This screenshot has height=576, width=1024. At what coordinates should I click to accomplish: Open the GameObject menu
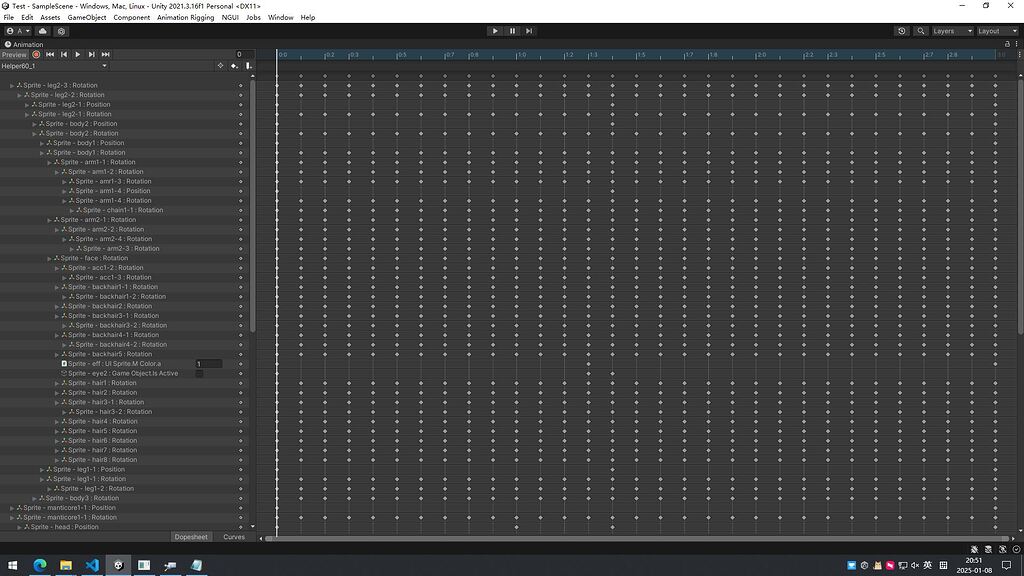(x=87, y=17)
